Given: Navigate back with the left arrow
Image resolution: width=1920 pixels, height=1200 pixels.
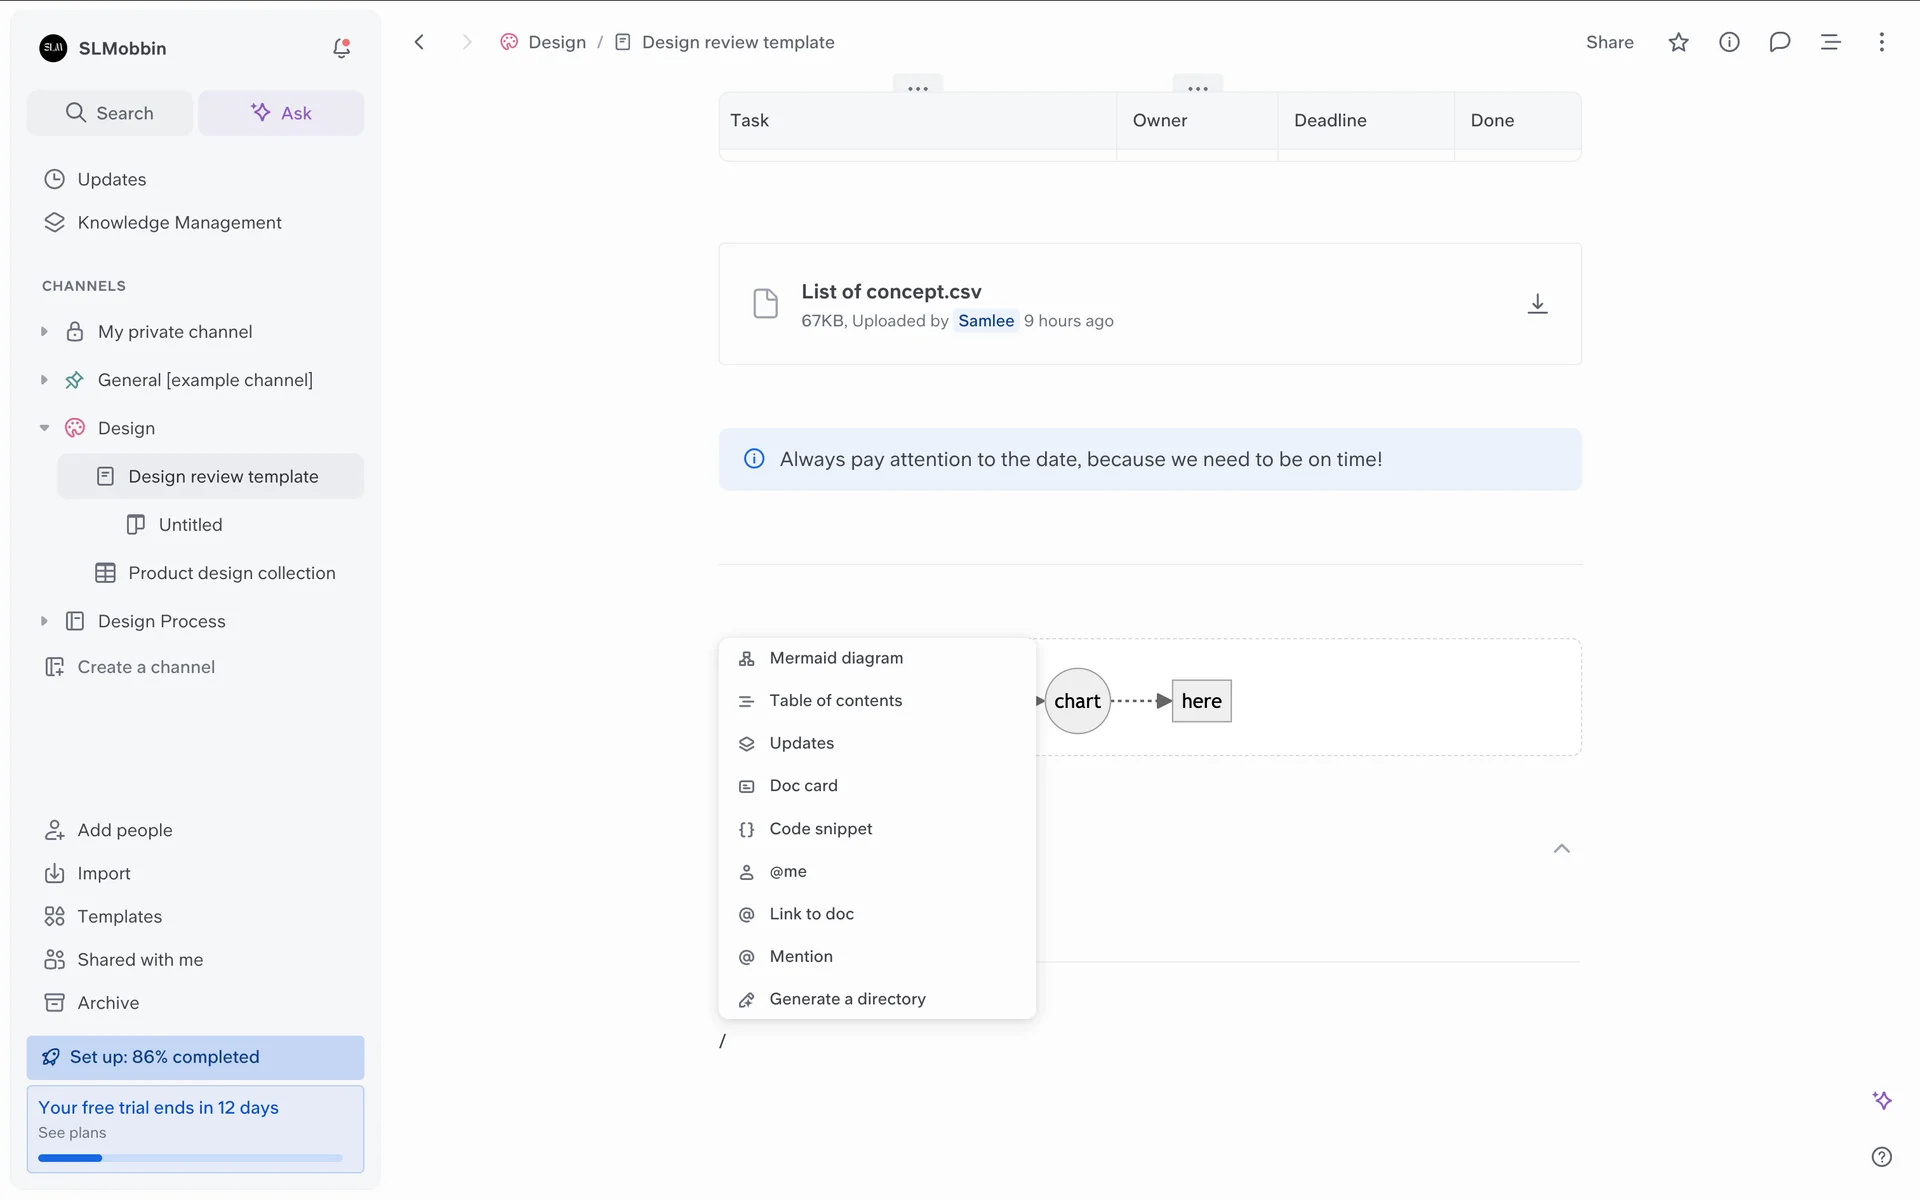Looking at the screenshot, I should click(x=420, y=42).
